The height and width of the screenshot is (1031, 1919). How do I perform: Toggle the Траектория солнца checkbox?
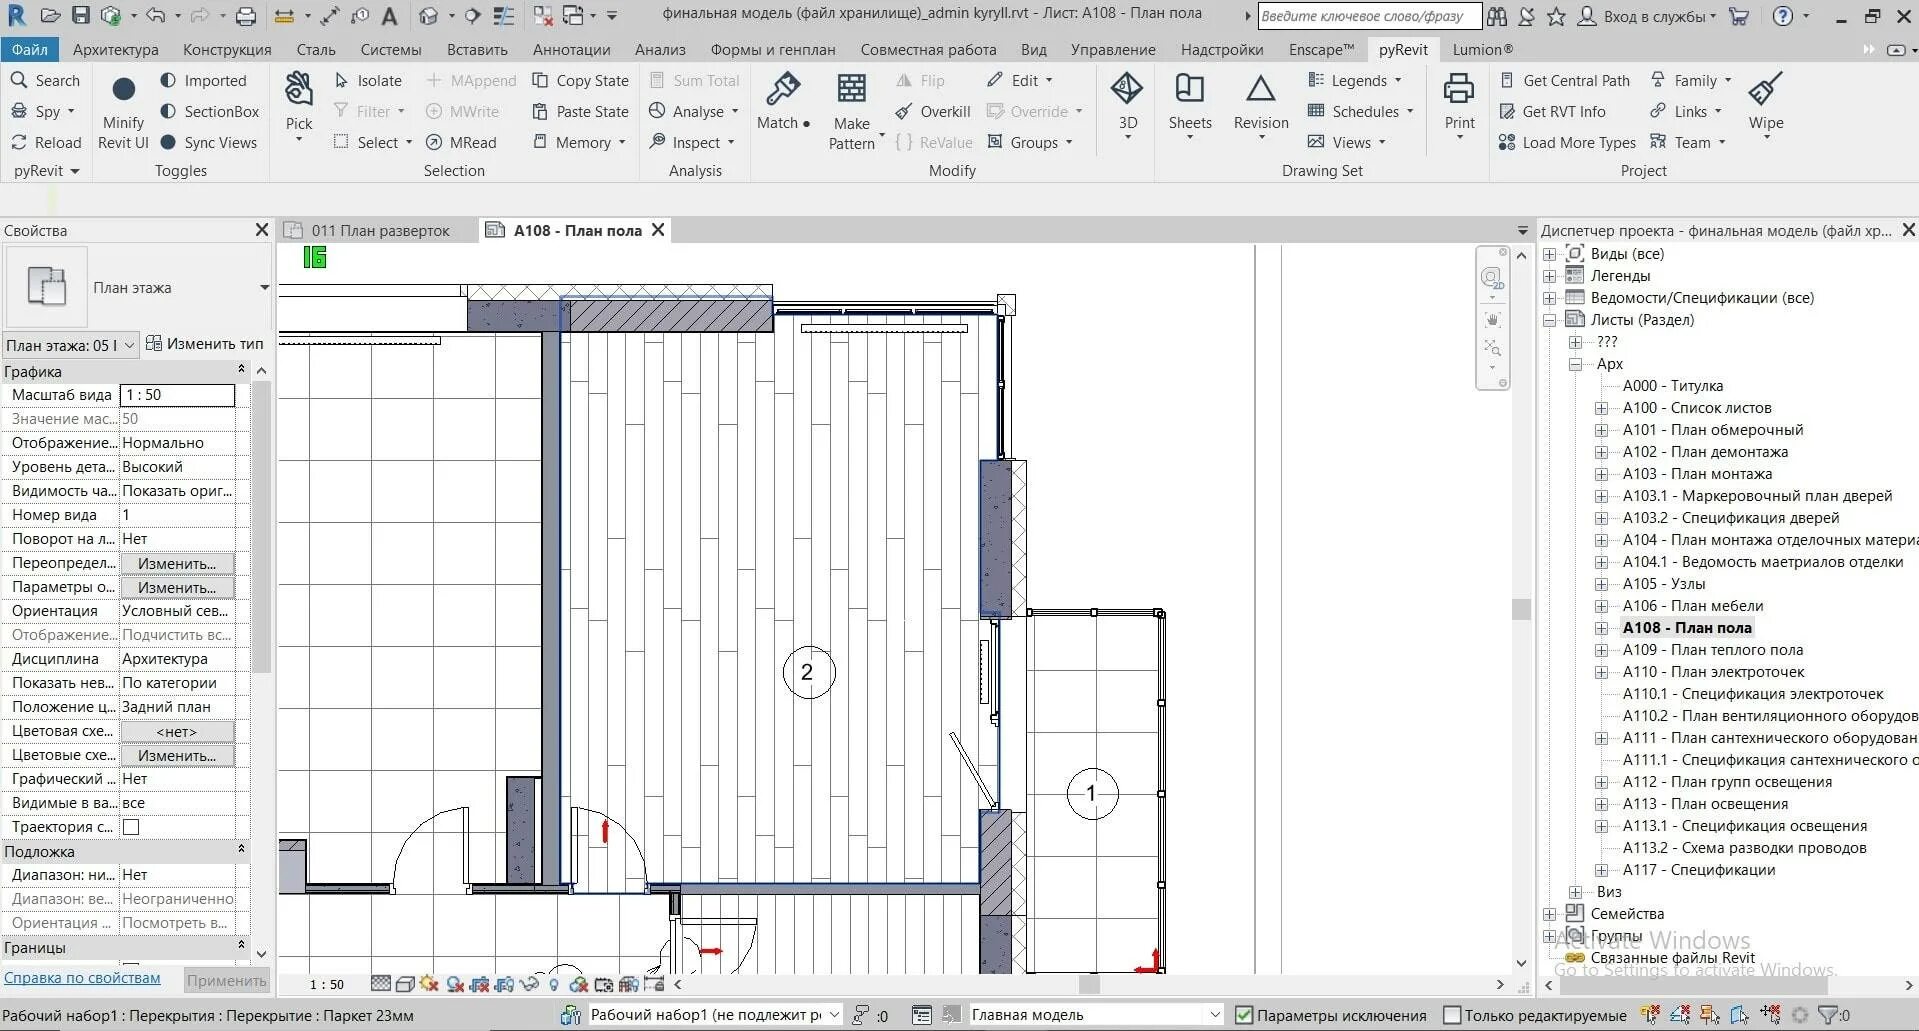coord(131,827)
